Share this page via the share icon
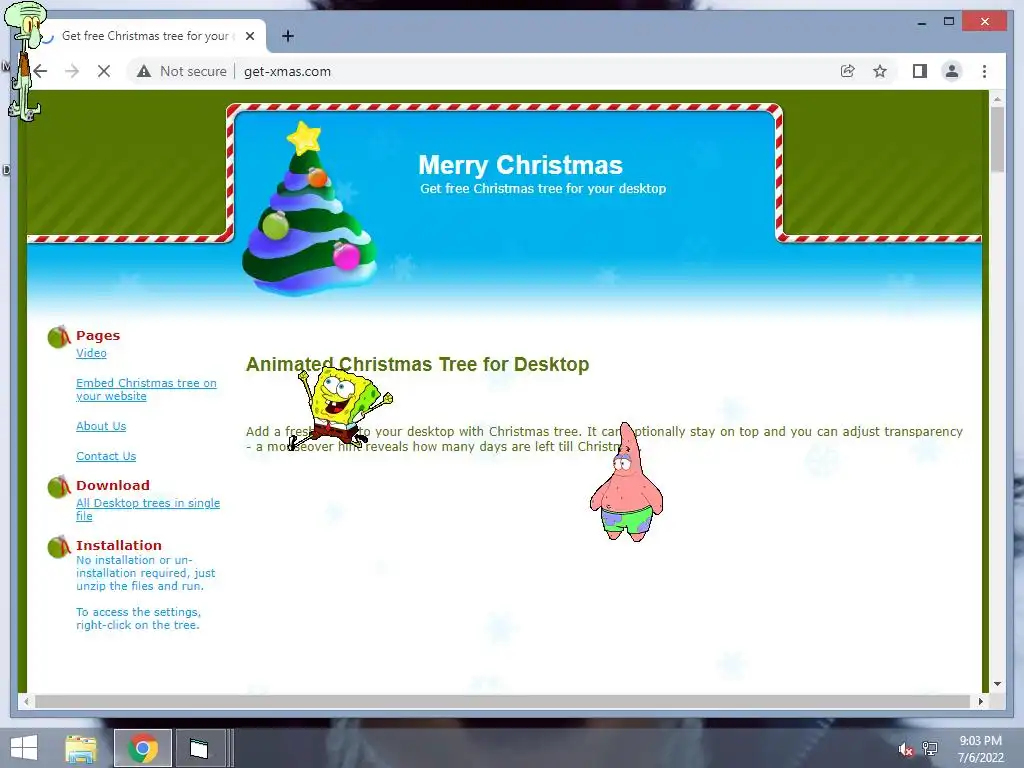Image resolution: width=1024 pixels, height=768 pixels. pos(848,71)
